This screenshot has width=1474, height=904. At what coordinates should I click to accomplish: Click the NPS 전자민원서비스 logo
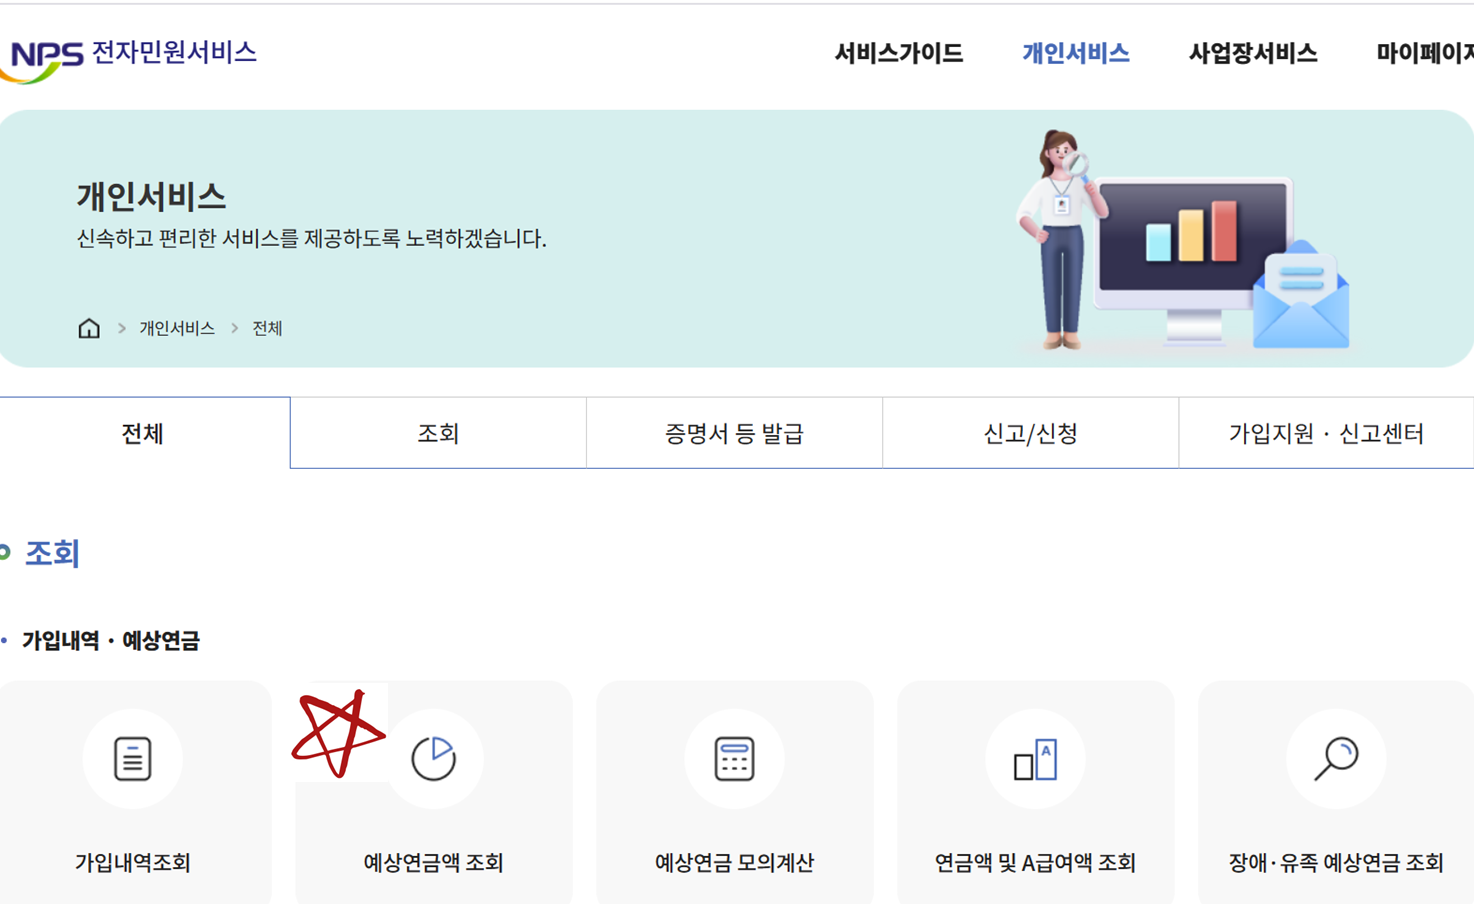130,54
